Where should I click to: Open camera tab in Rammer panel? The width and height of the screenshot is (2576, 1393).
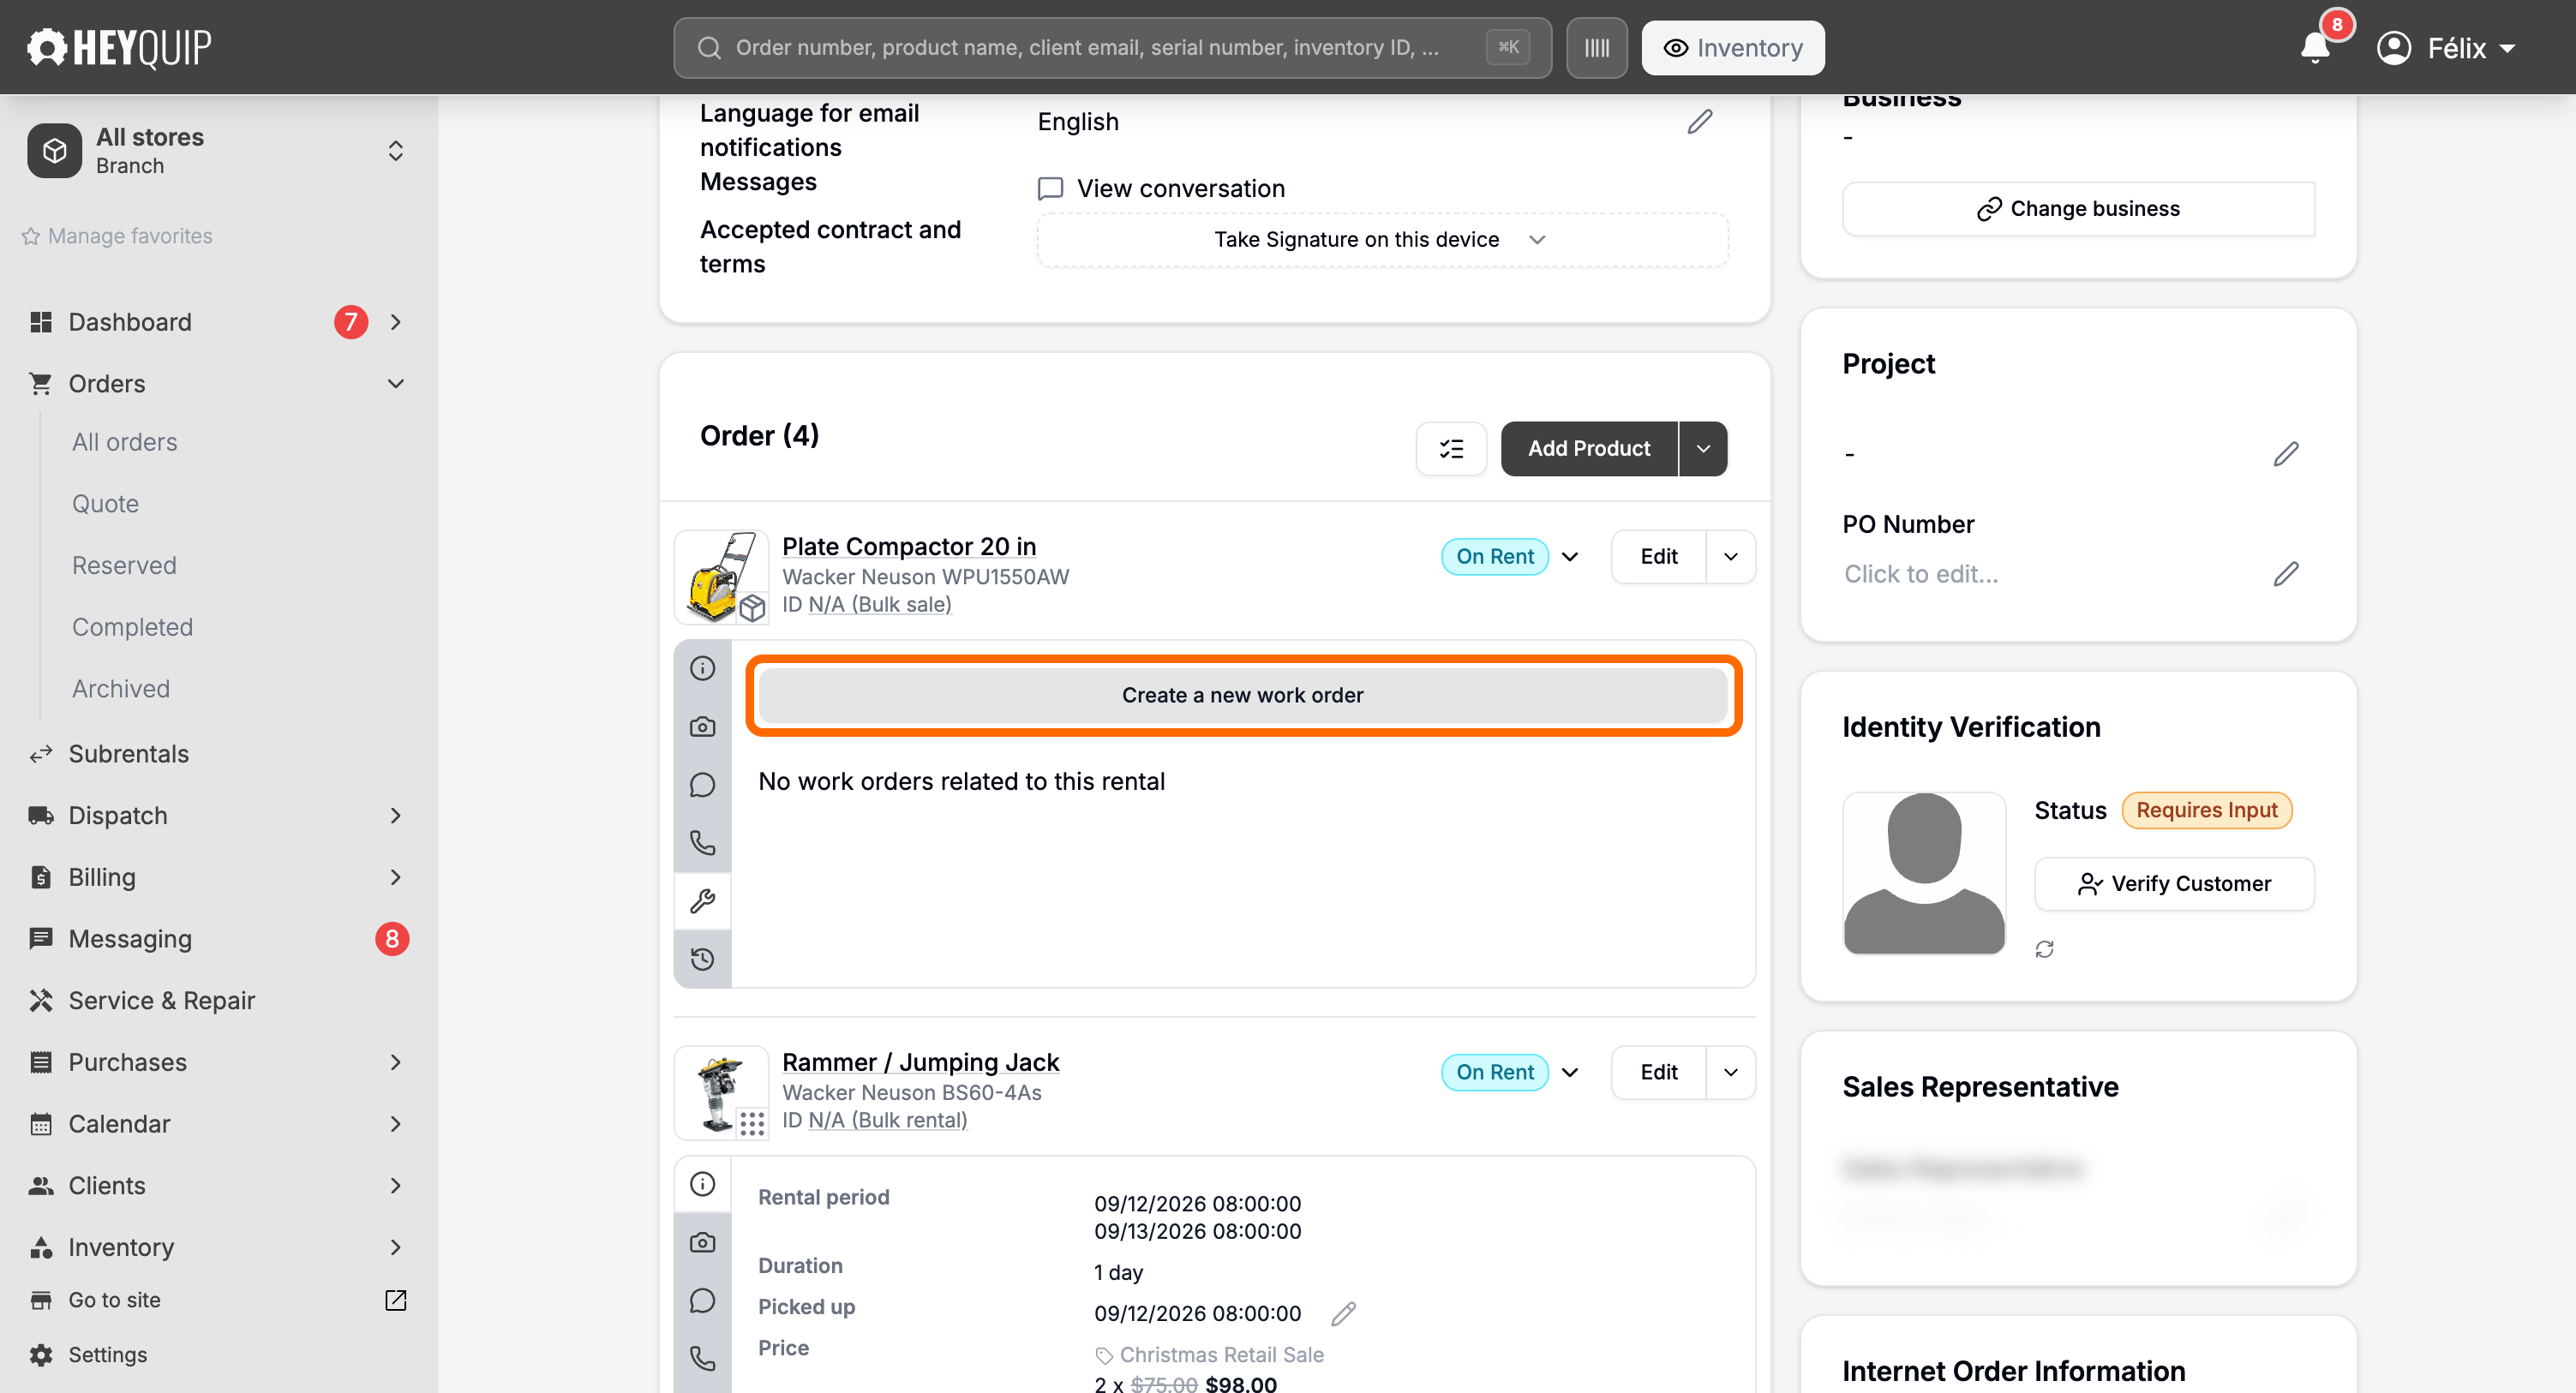coord(703,1242)
